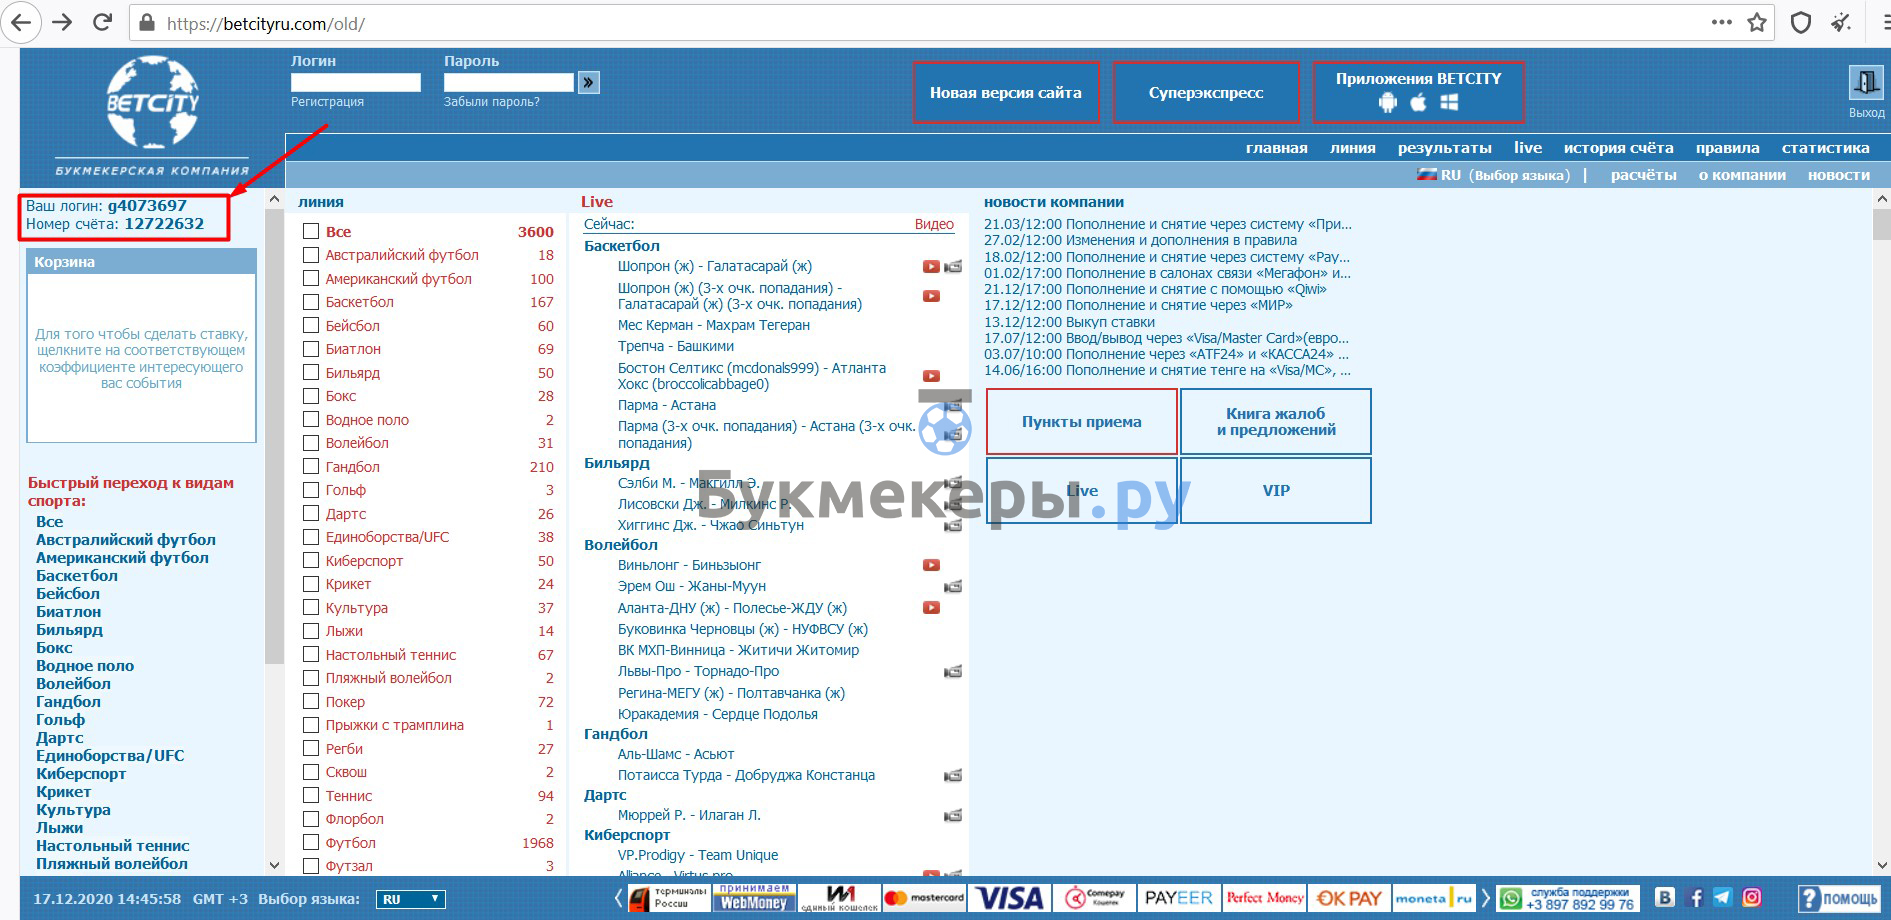1891x920 pixels.
Task: Open the RU language dropdown in footer
Action: coord(410,899)
